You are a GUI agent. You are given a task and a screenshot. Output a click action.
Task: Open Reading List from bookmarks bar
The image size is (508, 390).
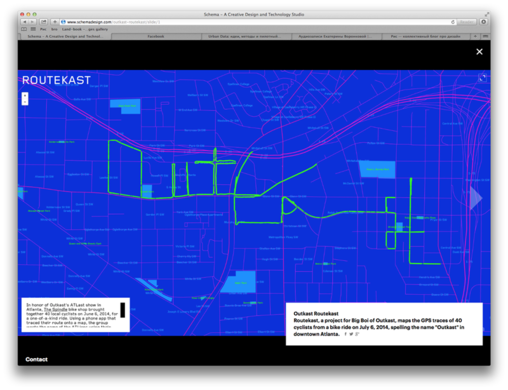[x=24, y=29]
